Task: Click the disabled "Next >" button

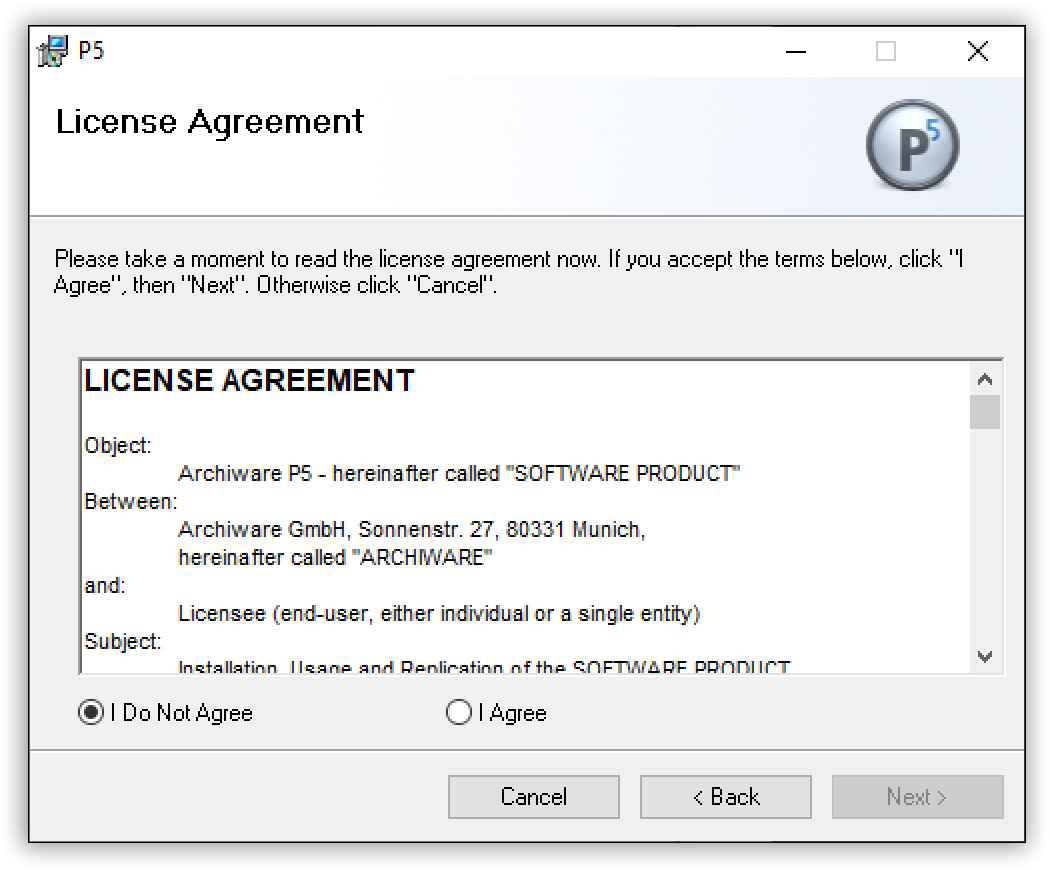Action: pos(917,797)
